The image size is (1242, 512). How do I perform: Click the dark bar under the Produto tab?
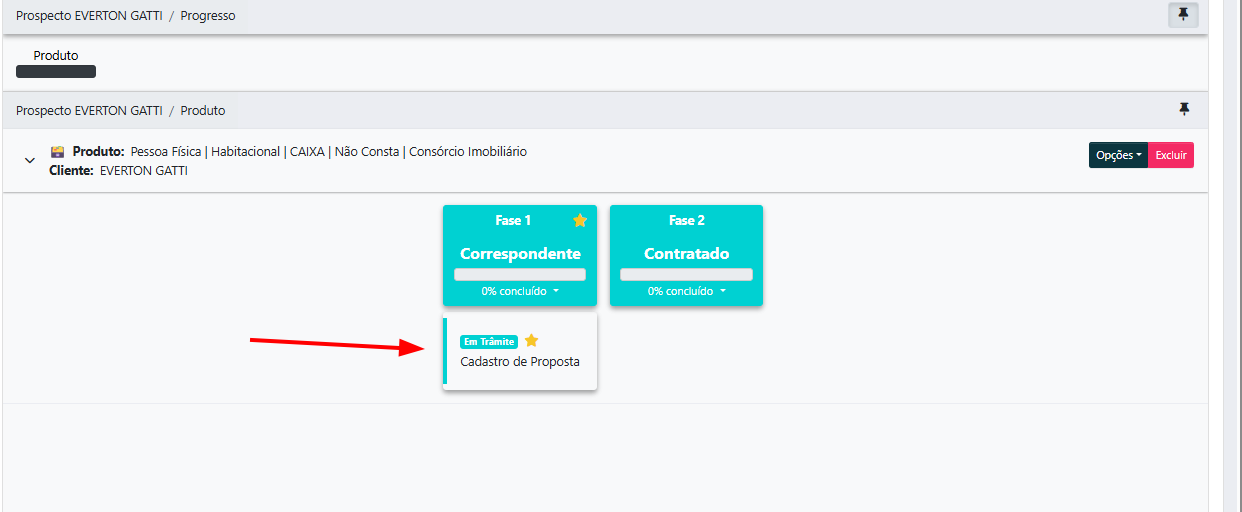56,72
